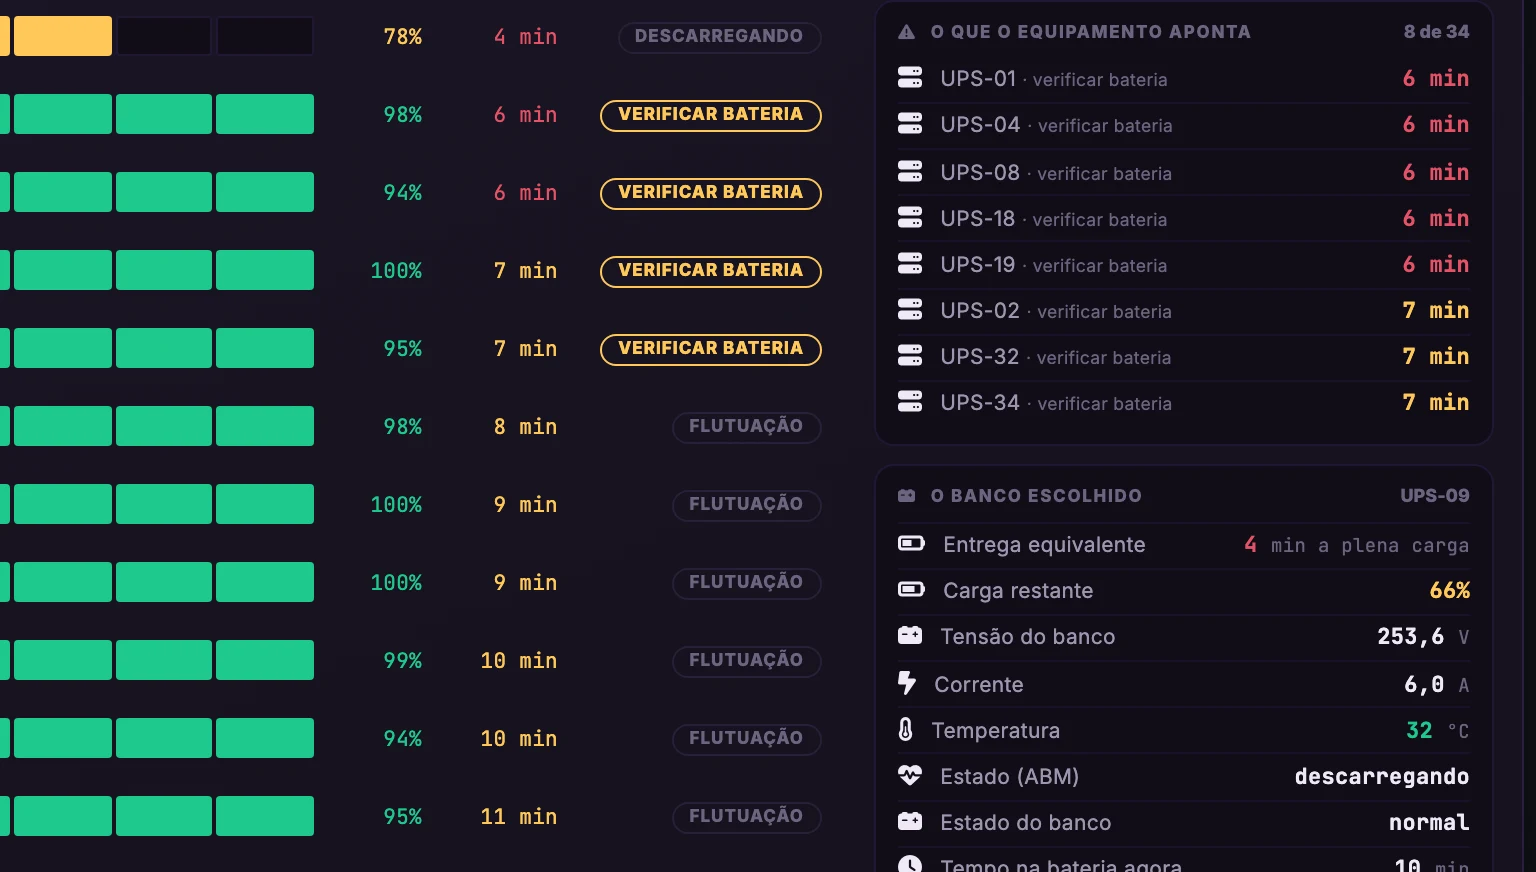Click the green charge bar on the 11 min row
This screenshot has height=872, width=1536.
coord(160,816)
